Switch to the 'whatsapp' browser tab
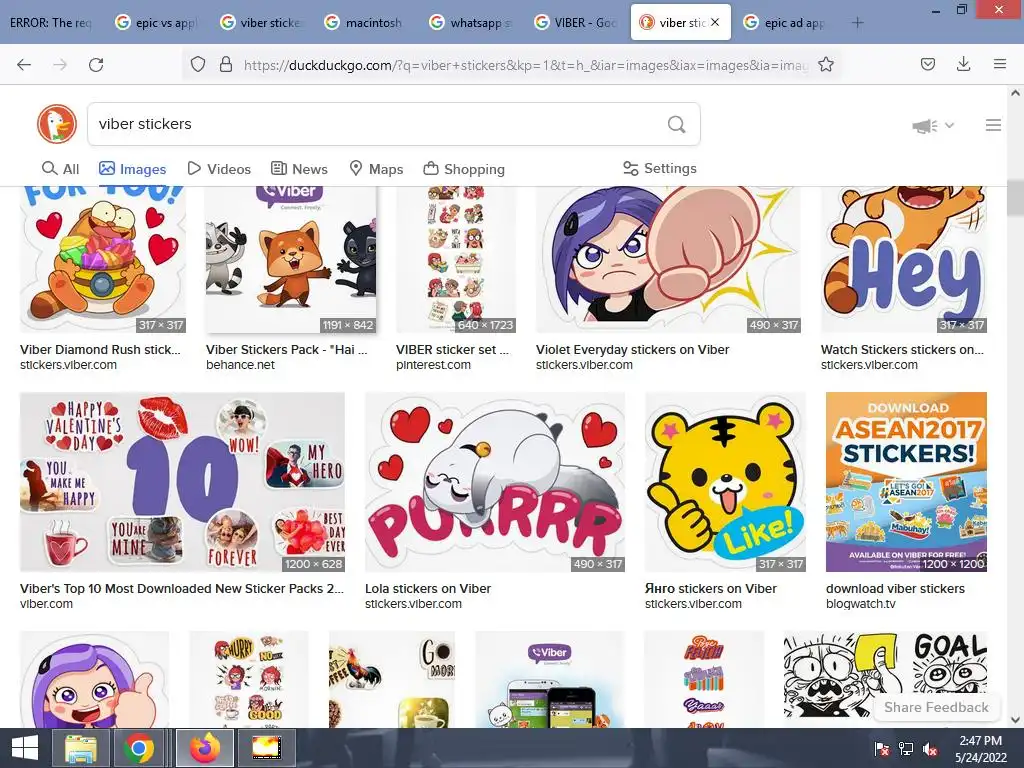This screenshot has height=768, width=1024. [x=470, y=23]
